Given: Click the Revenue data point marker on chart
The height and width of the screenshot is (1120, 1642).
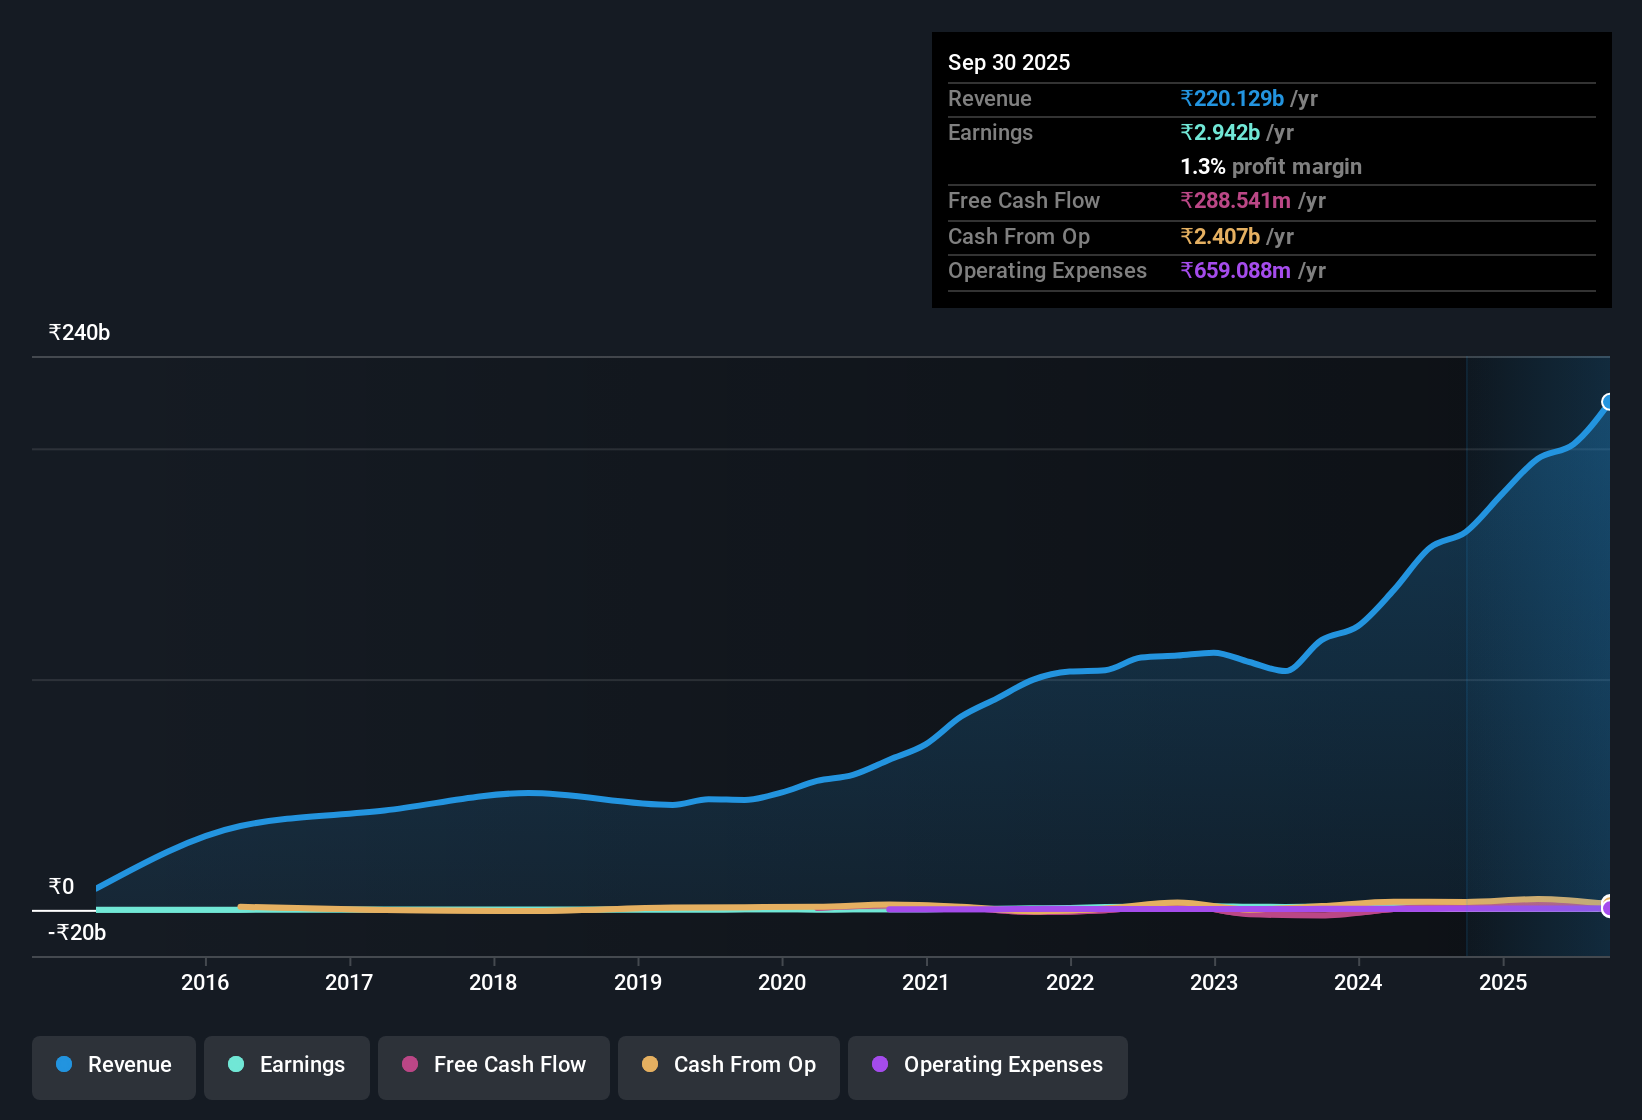Looking at the screenshot, I should (x=1608, y=402).
